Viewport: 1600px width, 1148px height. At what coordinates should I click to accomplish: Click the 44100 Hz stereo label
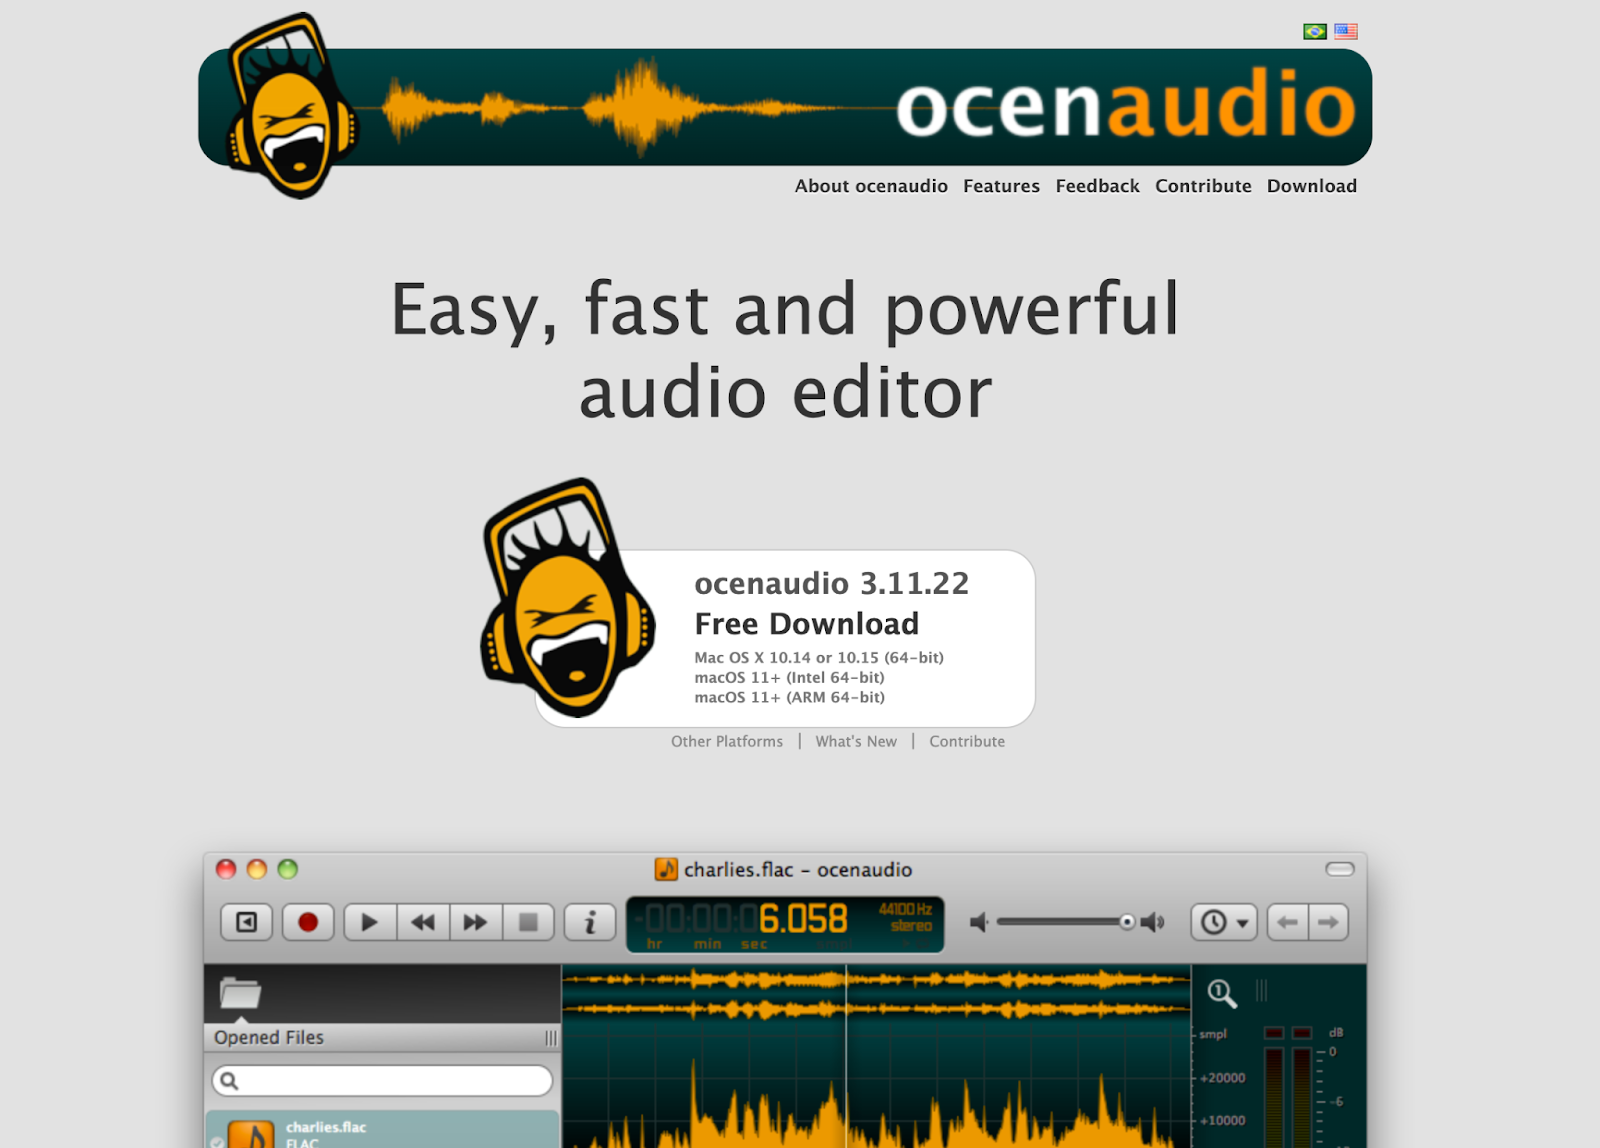tap(907, 917)
